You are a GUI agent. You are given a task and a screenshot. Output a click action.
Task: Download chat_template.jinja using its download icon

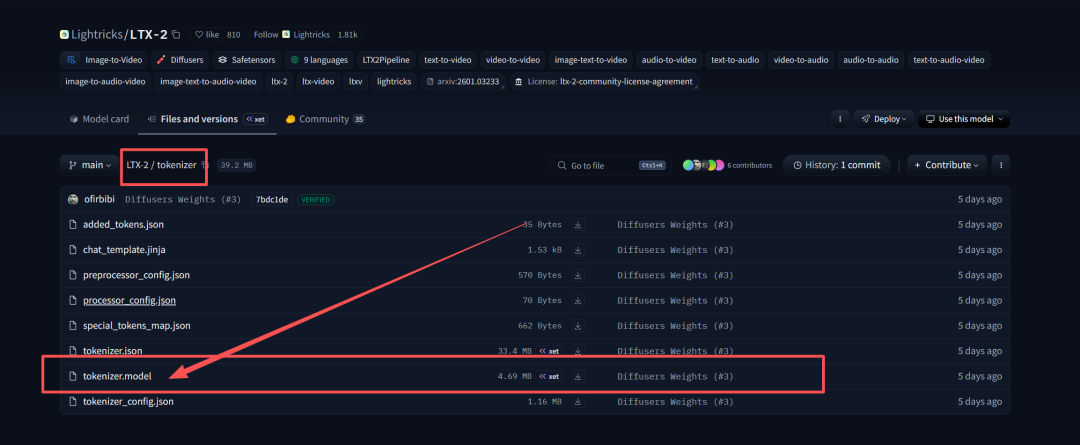click(x=579, y=249)
